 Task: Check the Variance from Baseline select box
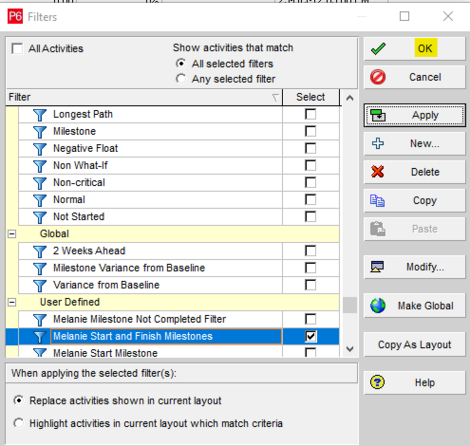tap(310, 285)
